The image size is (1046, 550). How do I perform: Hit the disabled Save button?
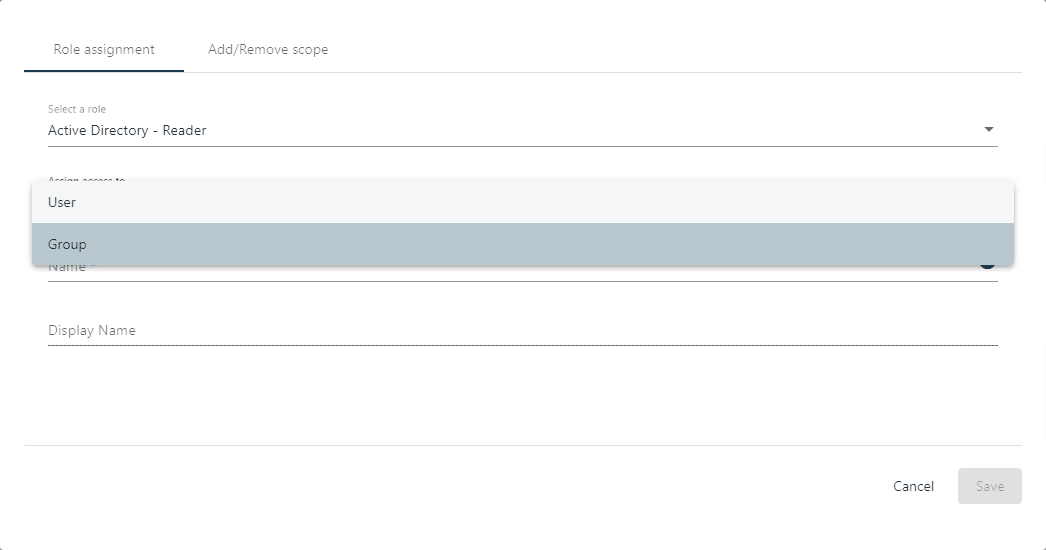[989, 486]
